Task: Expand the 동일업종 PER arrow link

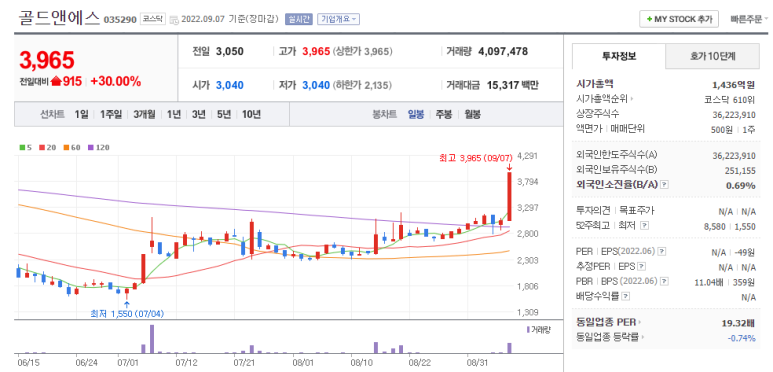Action: [640, 323]
